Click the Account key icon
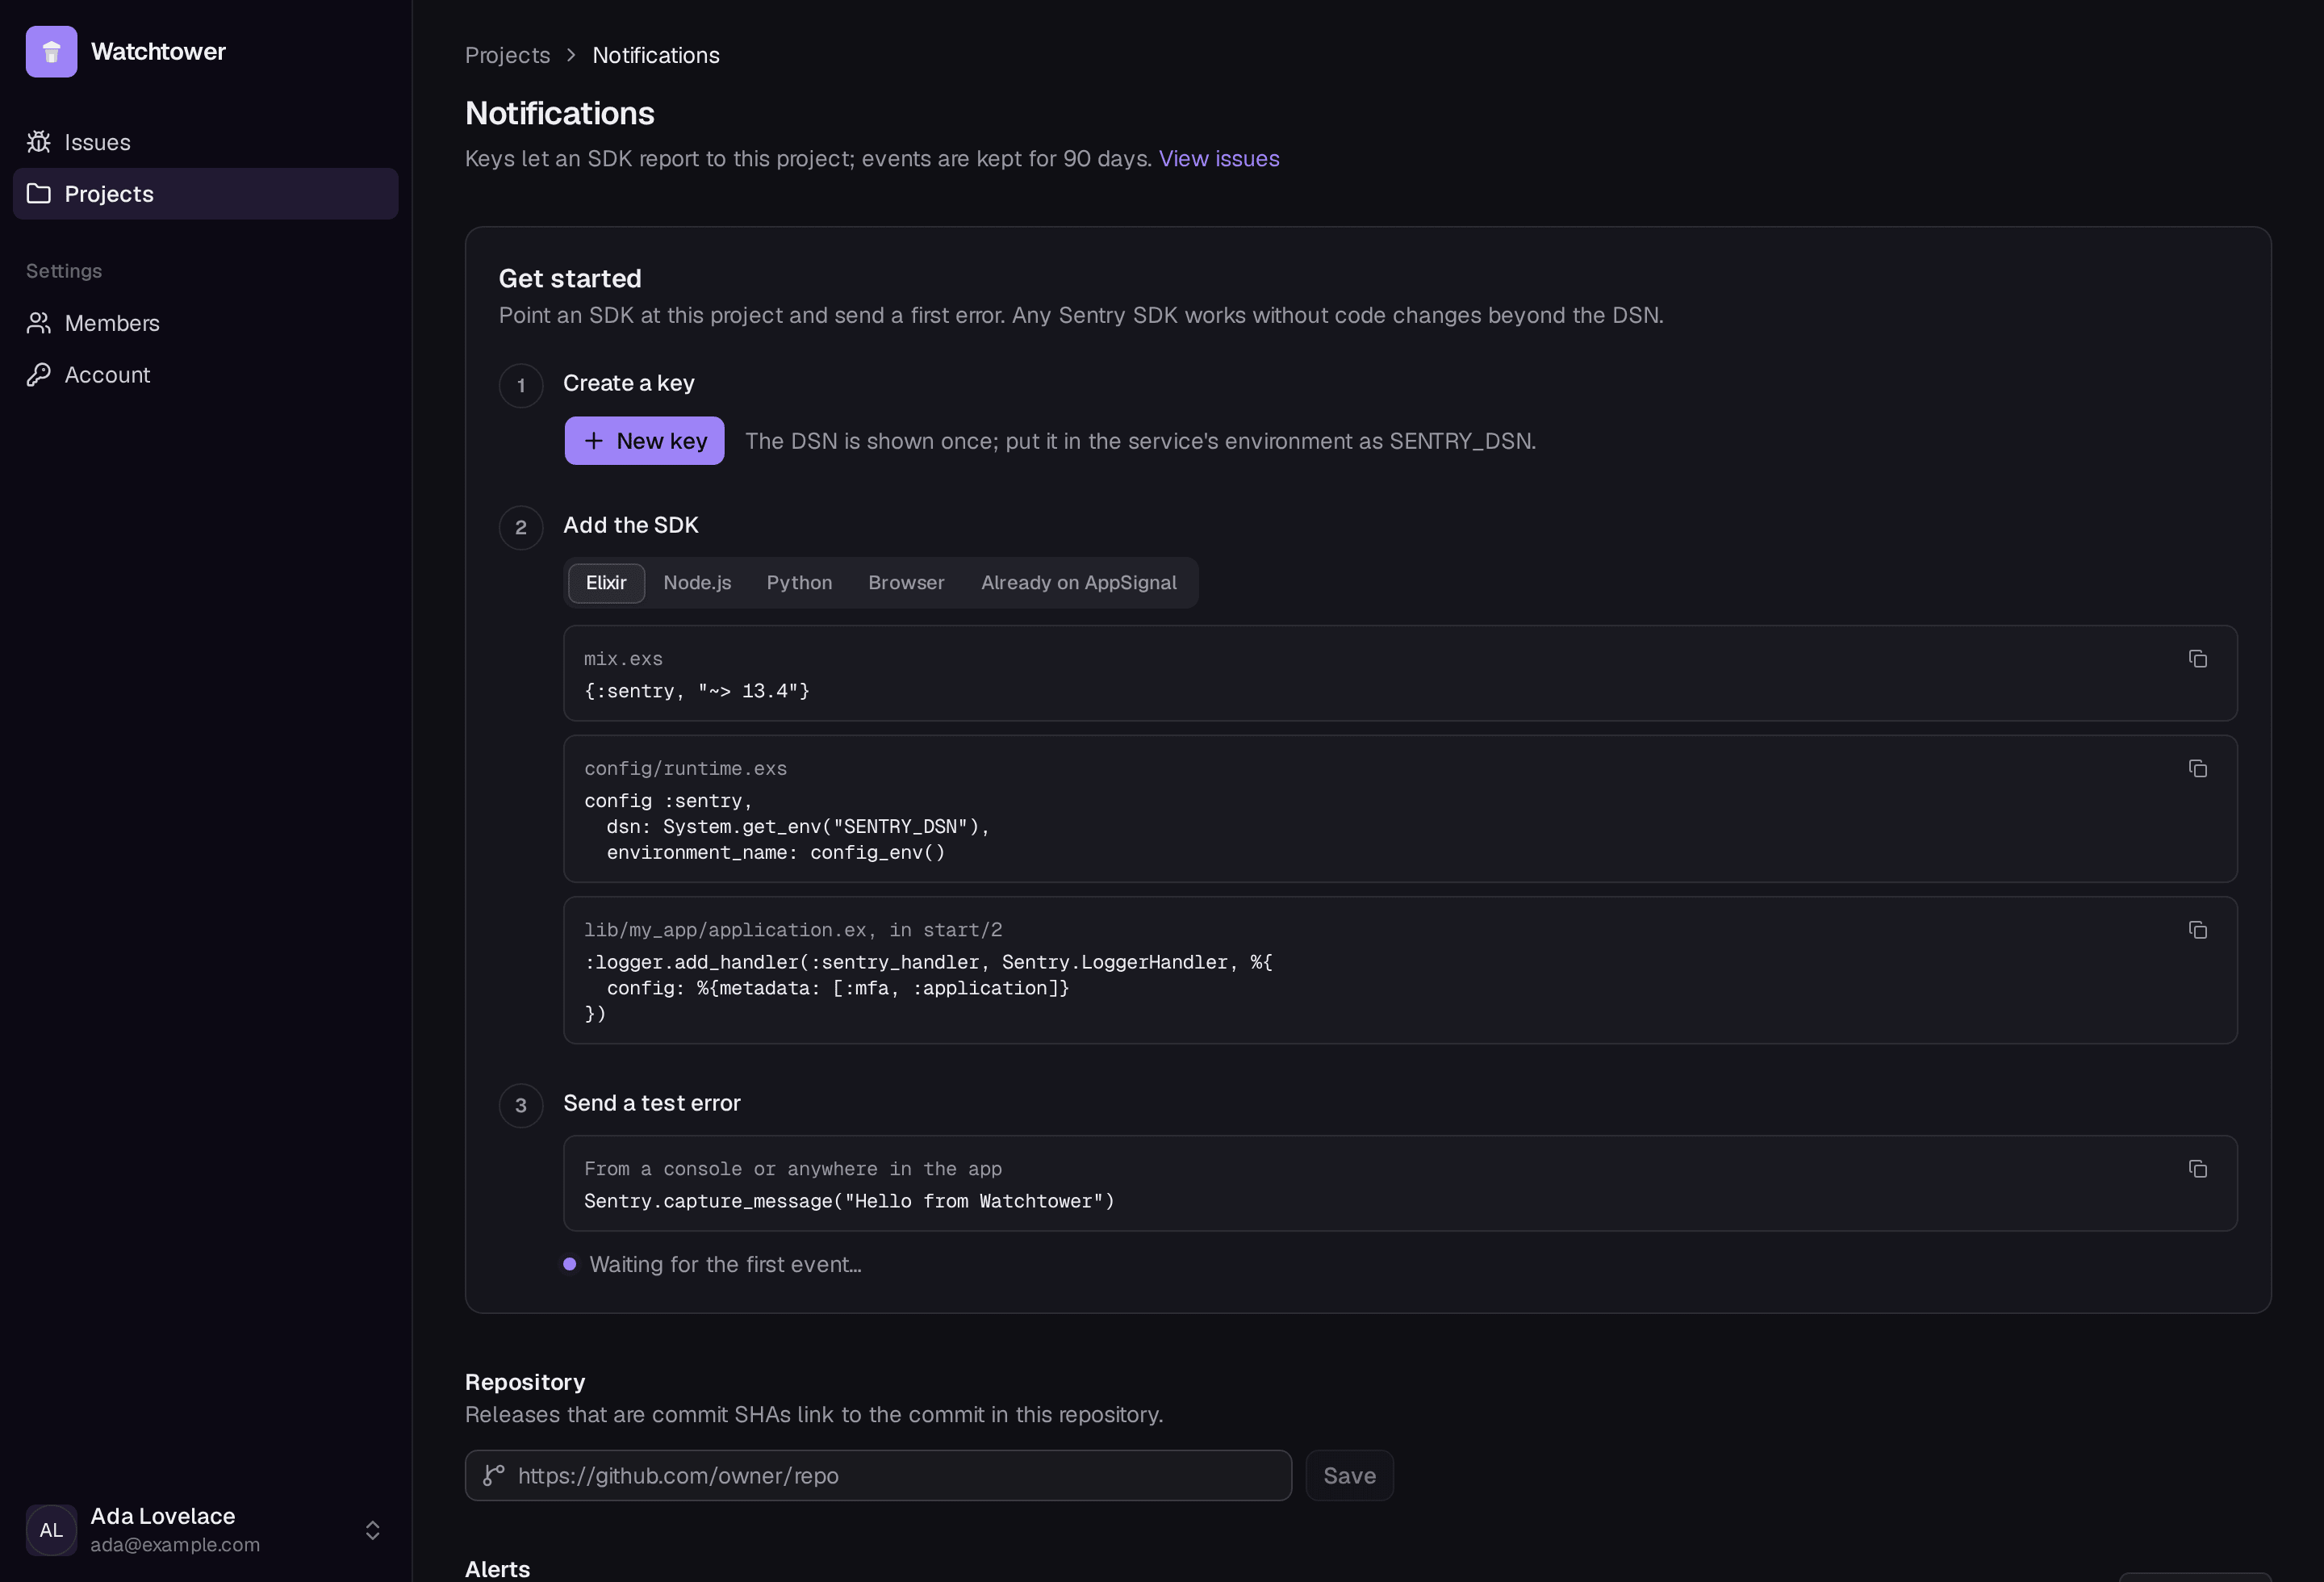 click(39, 375)
